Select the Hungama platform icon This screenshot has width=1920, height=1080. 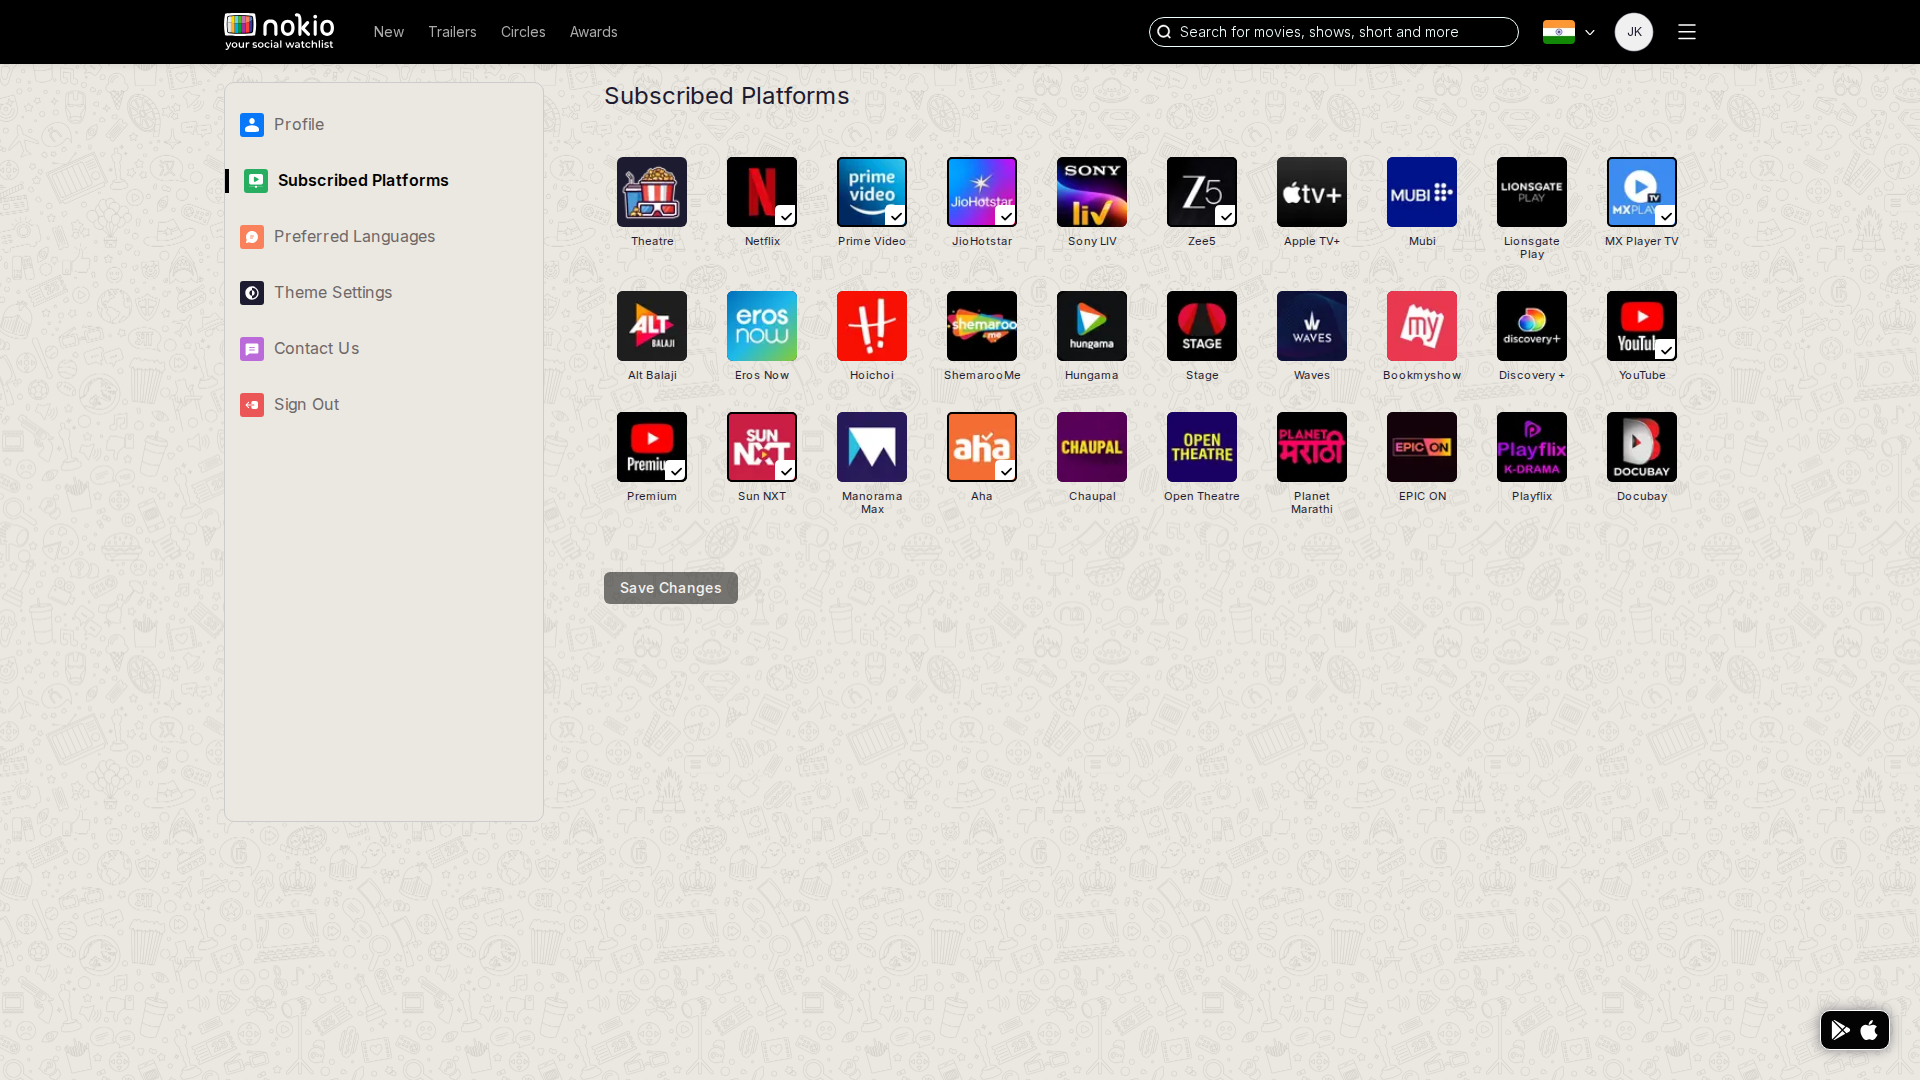tap(1092, 326)
